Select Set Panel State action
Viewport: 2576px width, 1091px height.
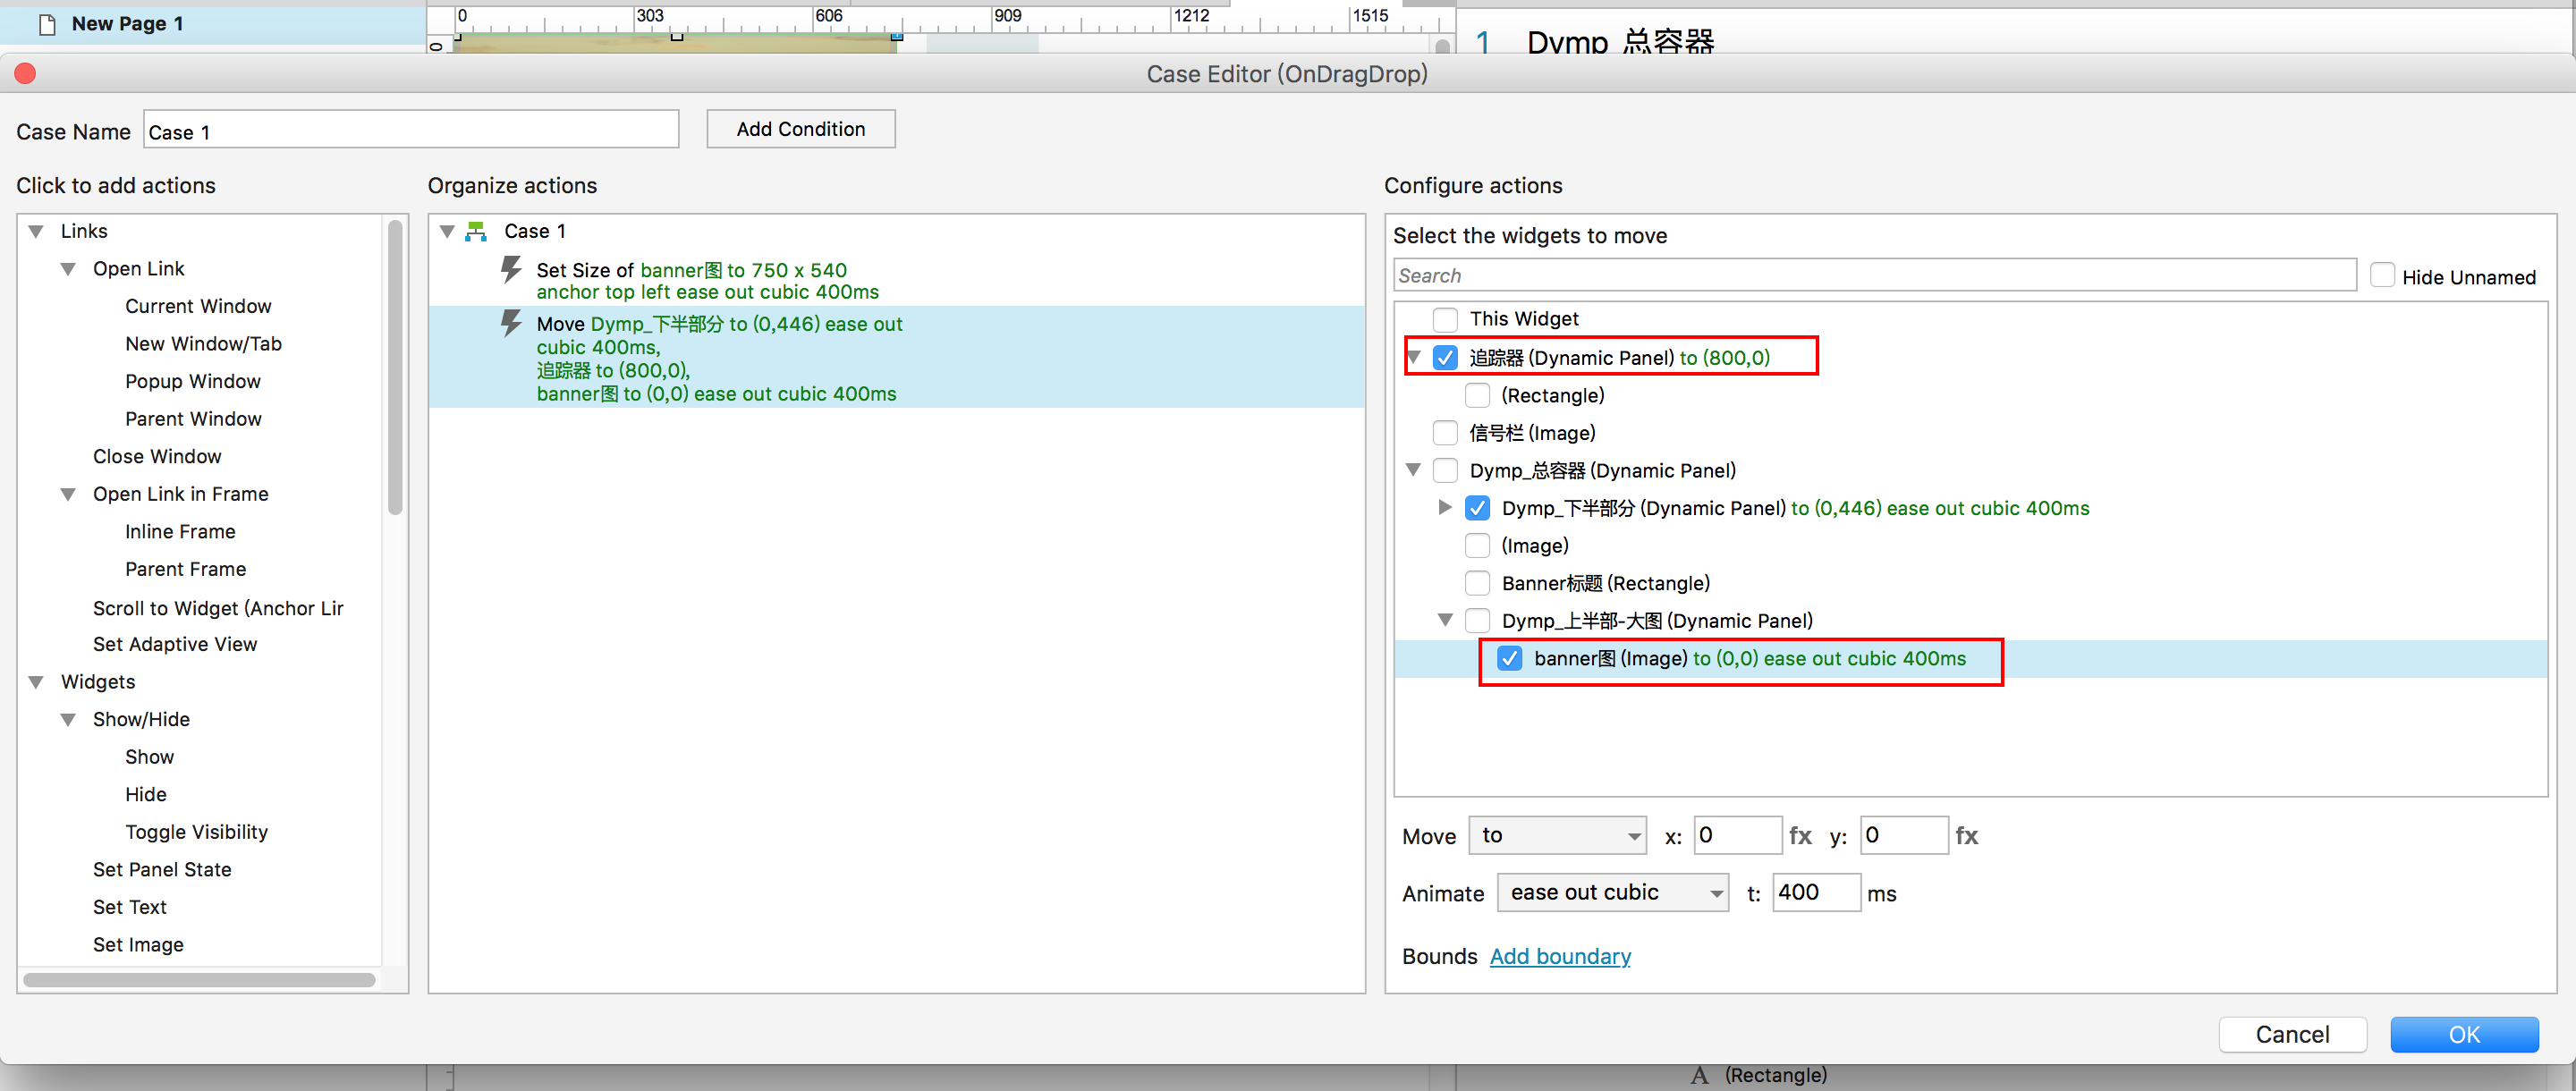(162, 869)
